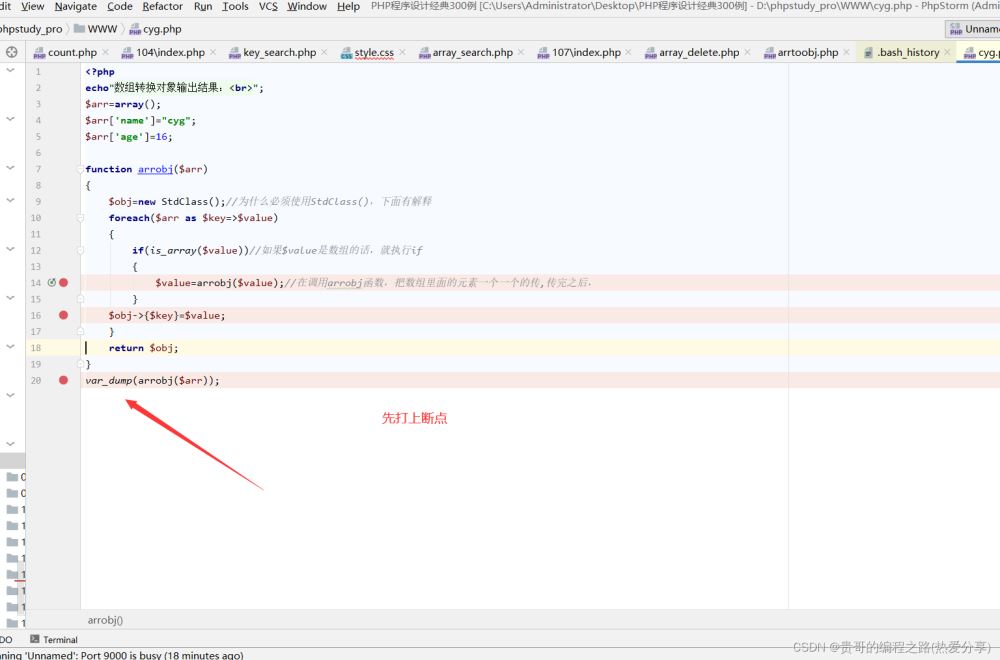Open the Navigate menu
The height and width of the screenshot is (660, 1000).
[x=75, y=6]
